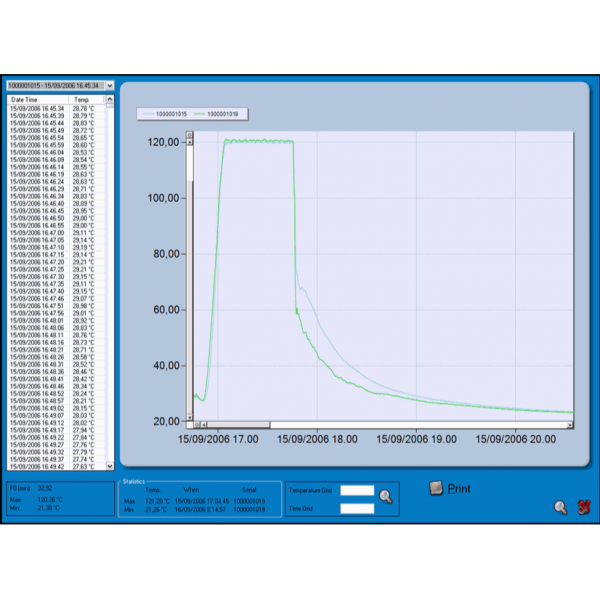Click the Temp. column header
The width and height of the screenshot is (600, 600).
tap(82, 100)
